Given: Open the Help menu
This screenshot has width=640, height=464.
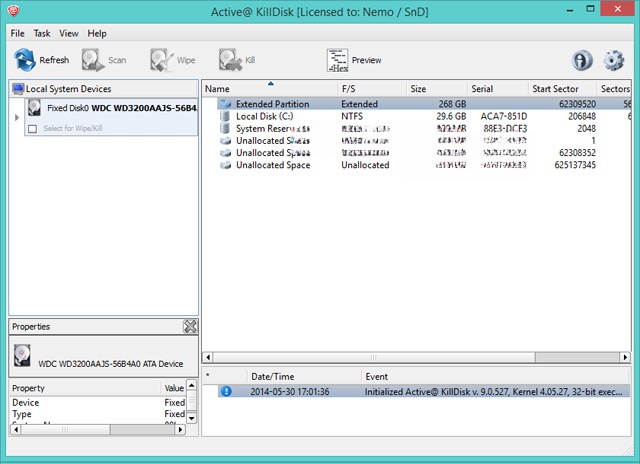Looking at the screenshot, I should click(x=97, y=33).
